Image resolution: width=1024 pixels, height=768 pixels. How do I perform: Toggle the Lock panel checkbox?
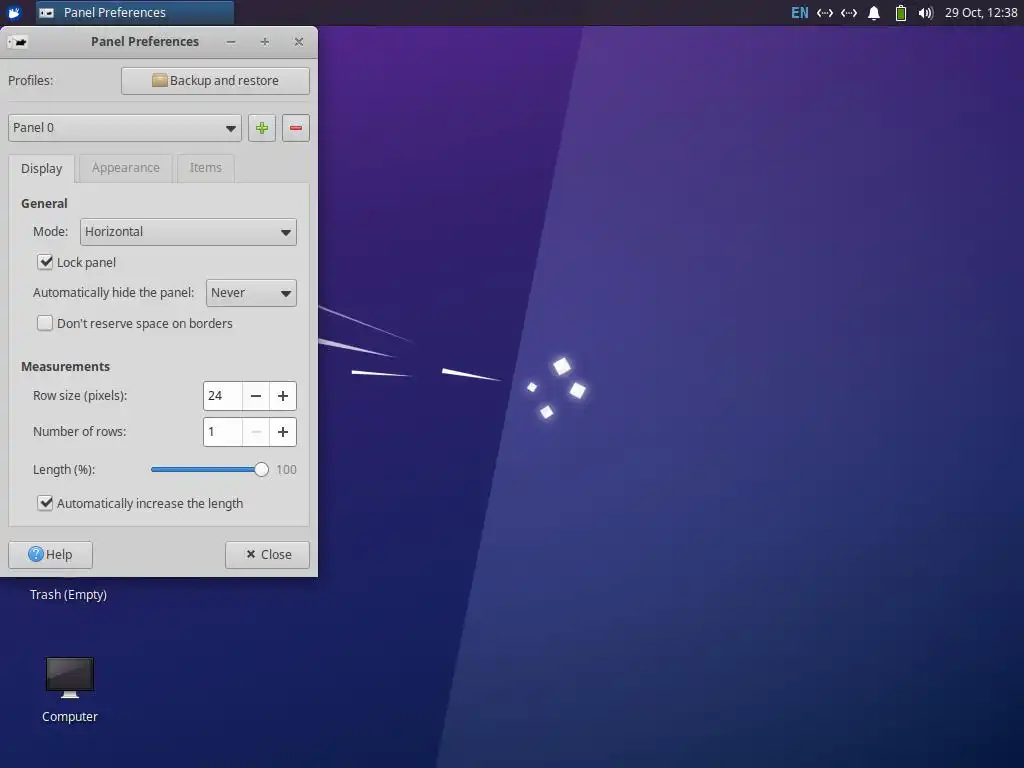45,263
